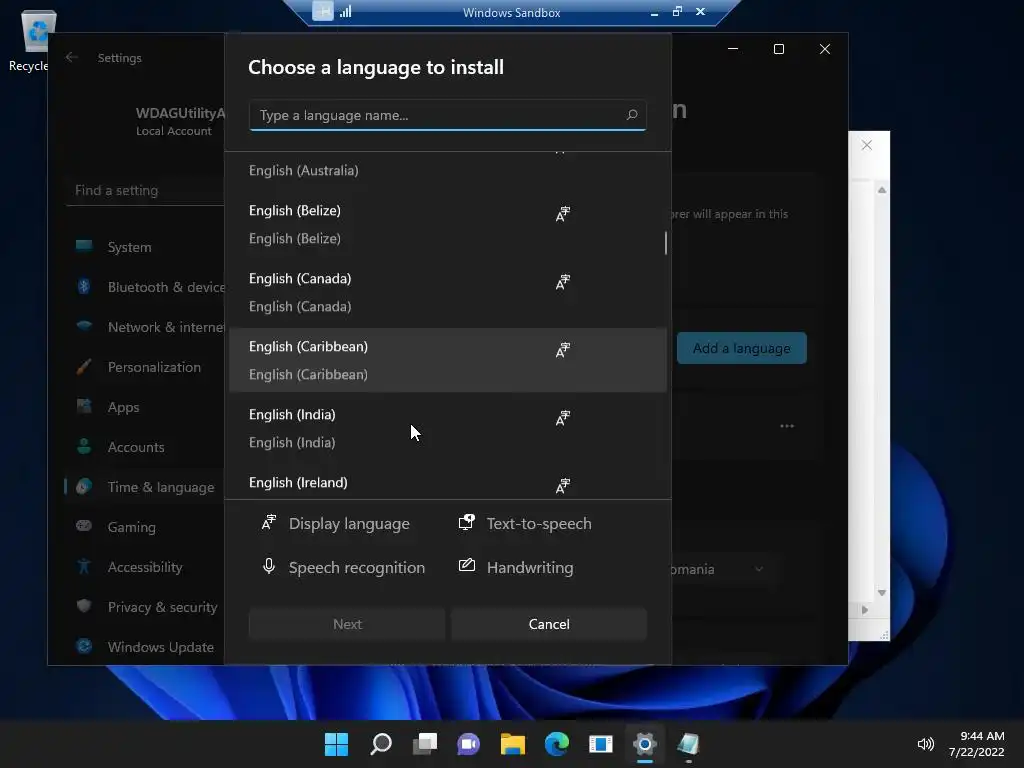The image size is (1024, 768).
Task: Click the Bluetooth icon in Settings sidebar
Action: 84,286
